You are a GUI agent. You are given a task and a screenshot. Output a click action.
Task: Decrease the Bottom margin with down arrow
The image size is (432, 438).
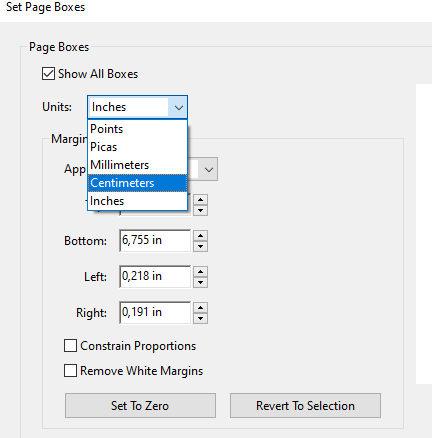[200, 246]
